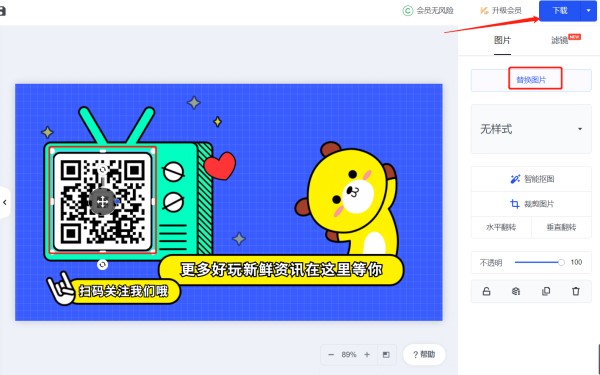This screenshot has width=600, height=375.
Task: Expand the collapsed left side panel arrow
Action: click(5, 202)
